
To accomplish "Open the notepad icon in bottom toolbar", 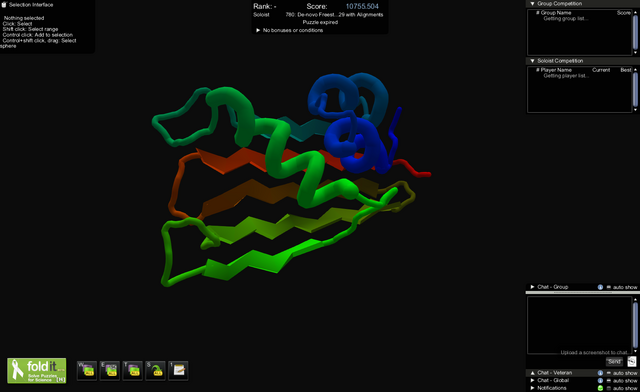I will pyautogui.click(x=178, y=370).
